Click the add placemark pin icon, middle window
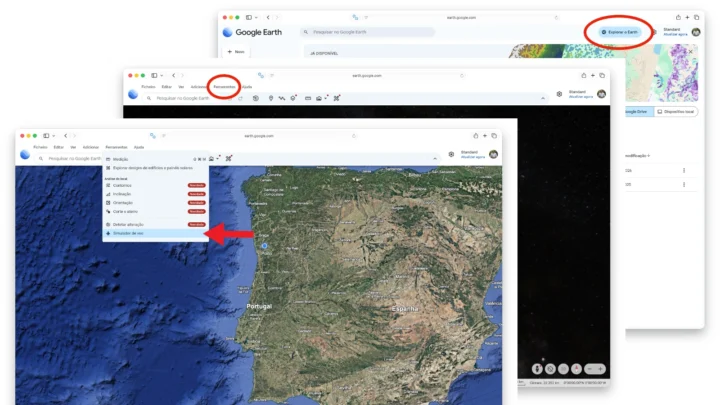Screen dimensions: 720x405 click(x=271, y=98)
